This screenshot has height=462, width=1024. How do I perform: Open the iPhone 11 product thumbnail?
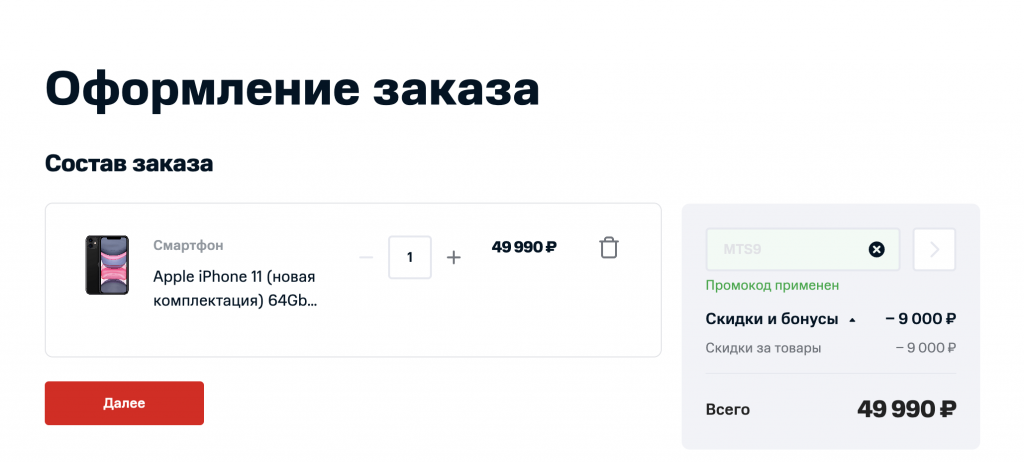(x=107, y=265)
